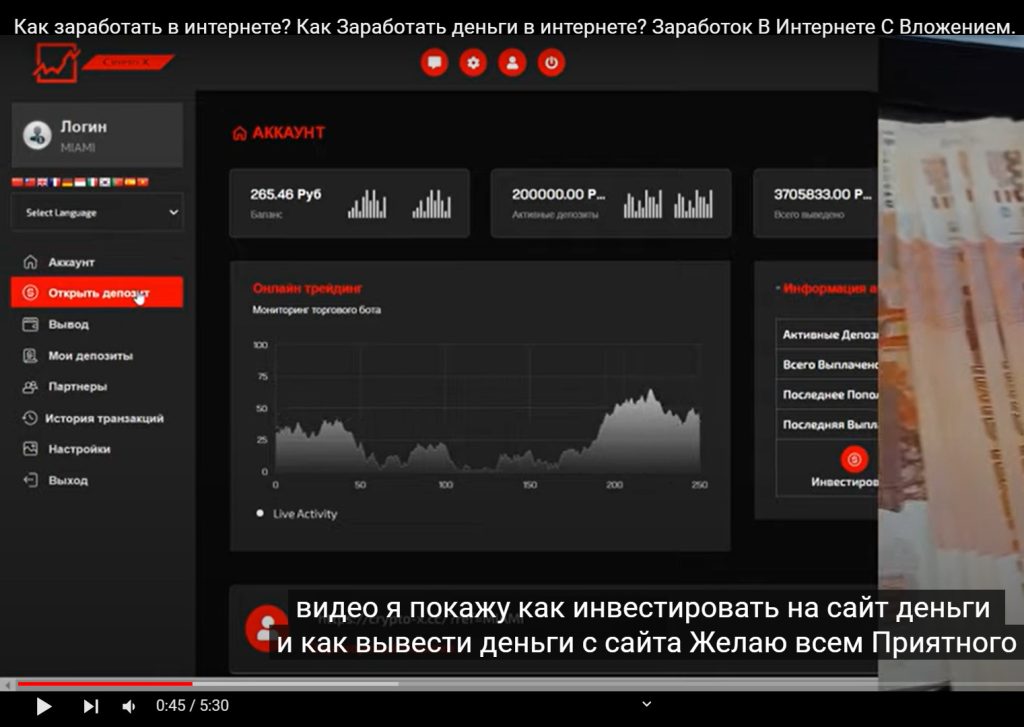1024x727 pixels.
Task: Click the Последнее Пополнение info row
Action: coord(827,395)
